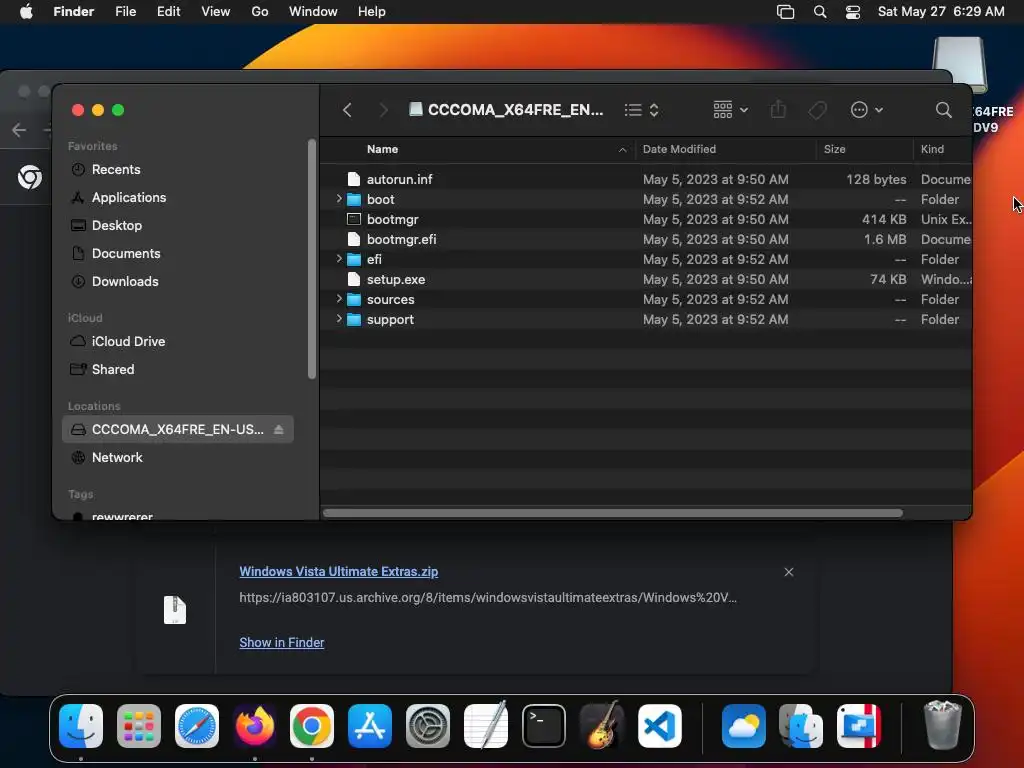Open the Apple menu

point(26,12)
